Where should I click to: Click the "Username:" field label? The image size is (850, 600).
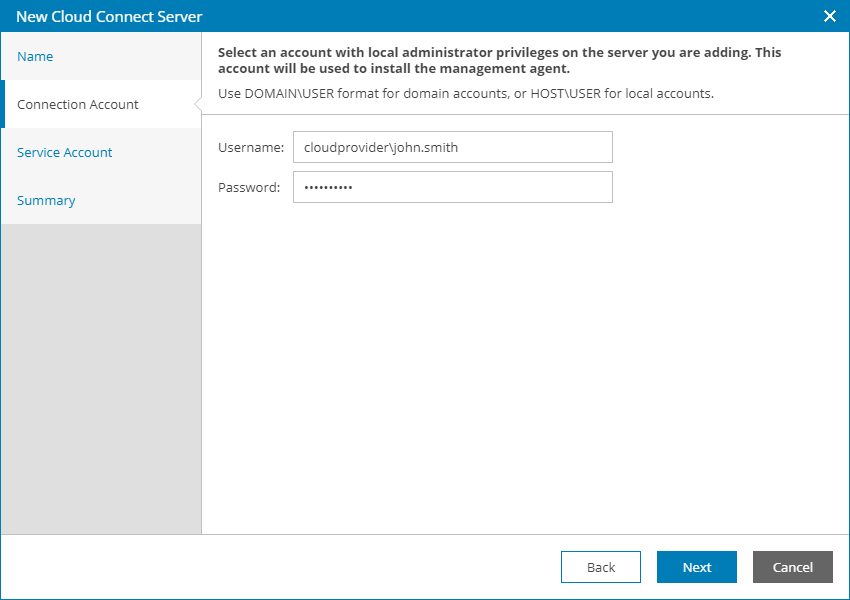pos(251,147)
